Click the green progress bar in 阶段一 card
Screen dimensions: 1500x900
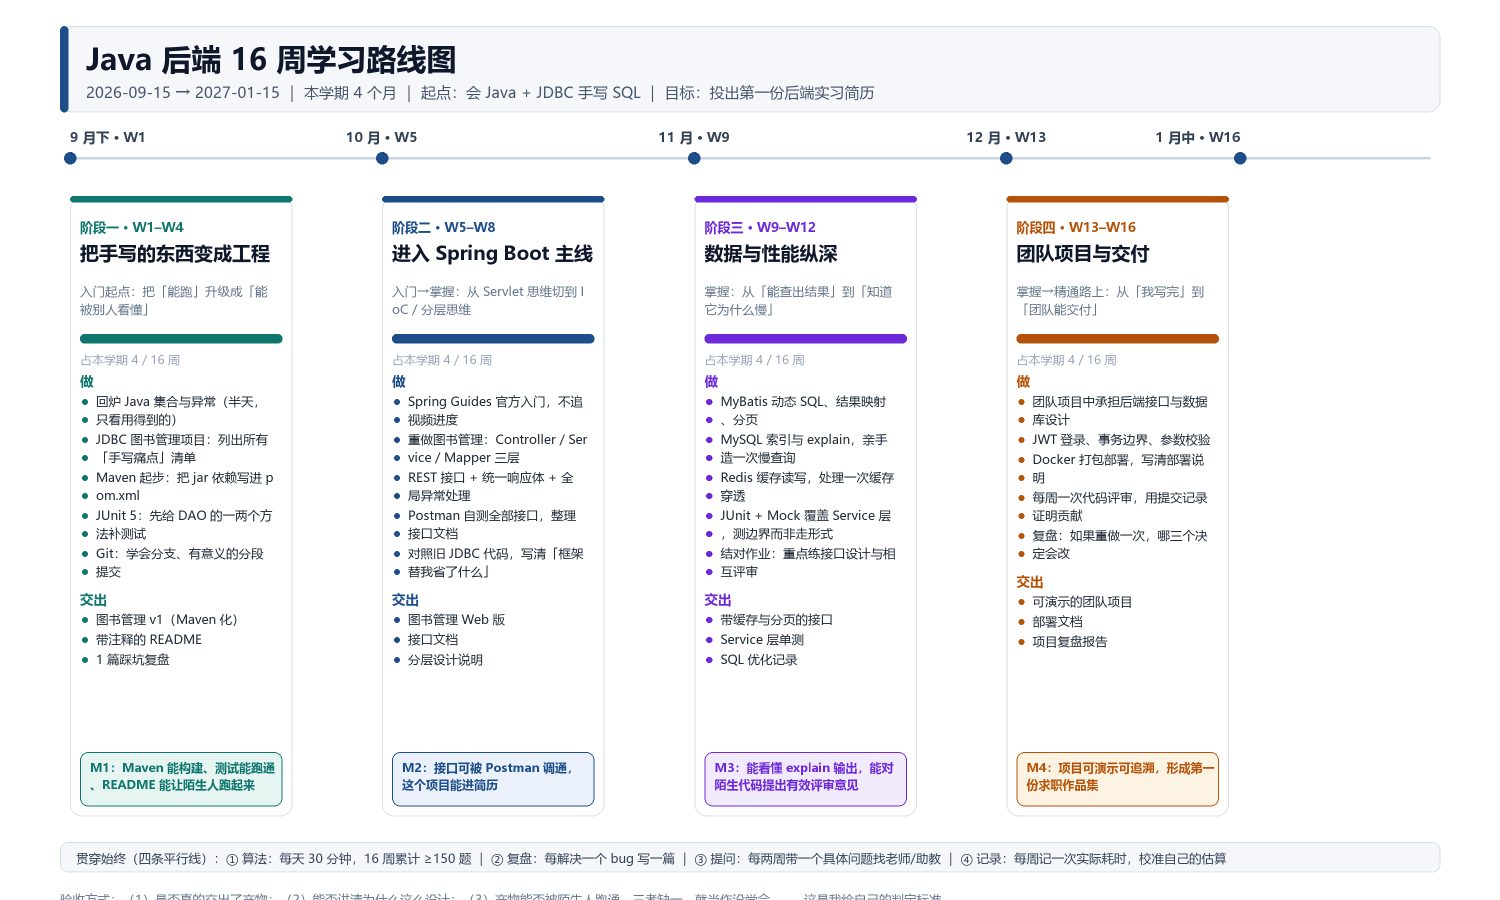point(181,339)
